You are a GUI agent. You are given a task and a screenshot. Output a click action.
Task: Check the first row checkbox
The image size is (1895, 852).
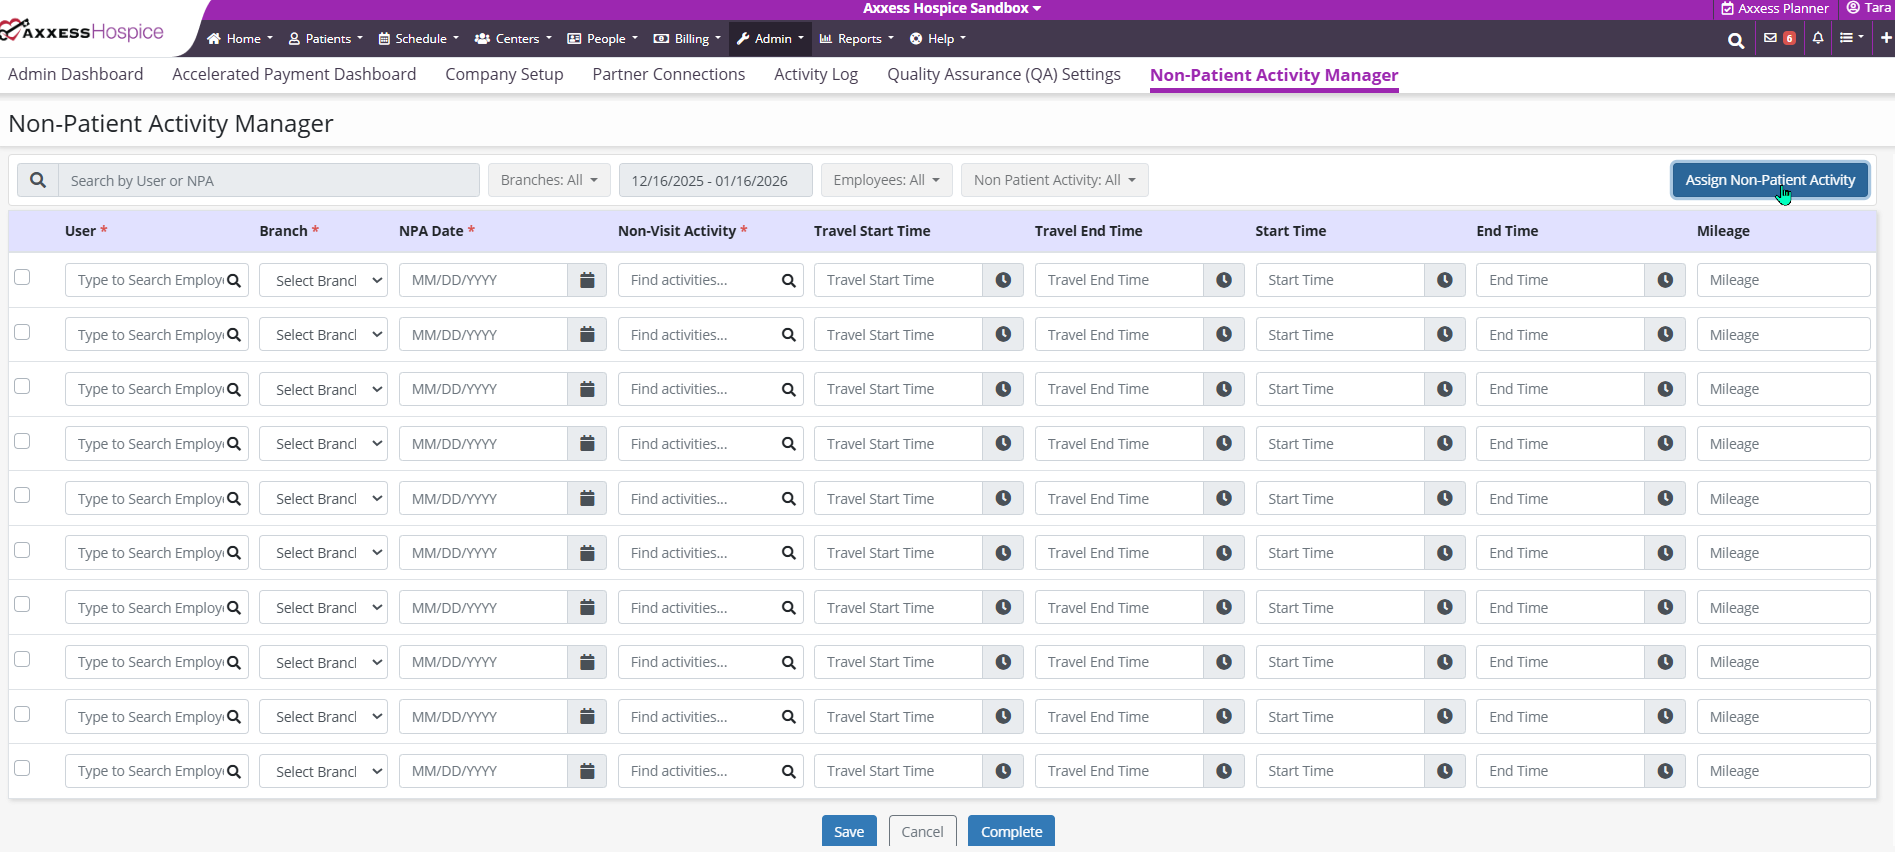tap(22, 277)
